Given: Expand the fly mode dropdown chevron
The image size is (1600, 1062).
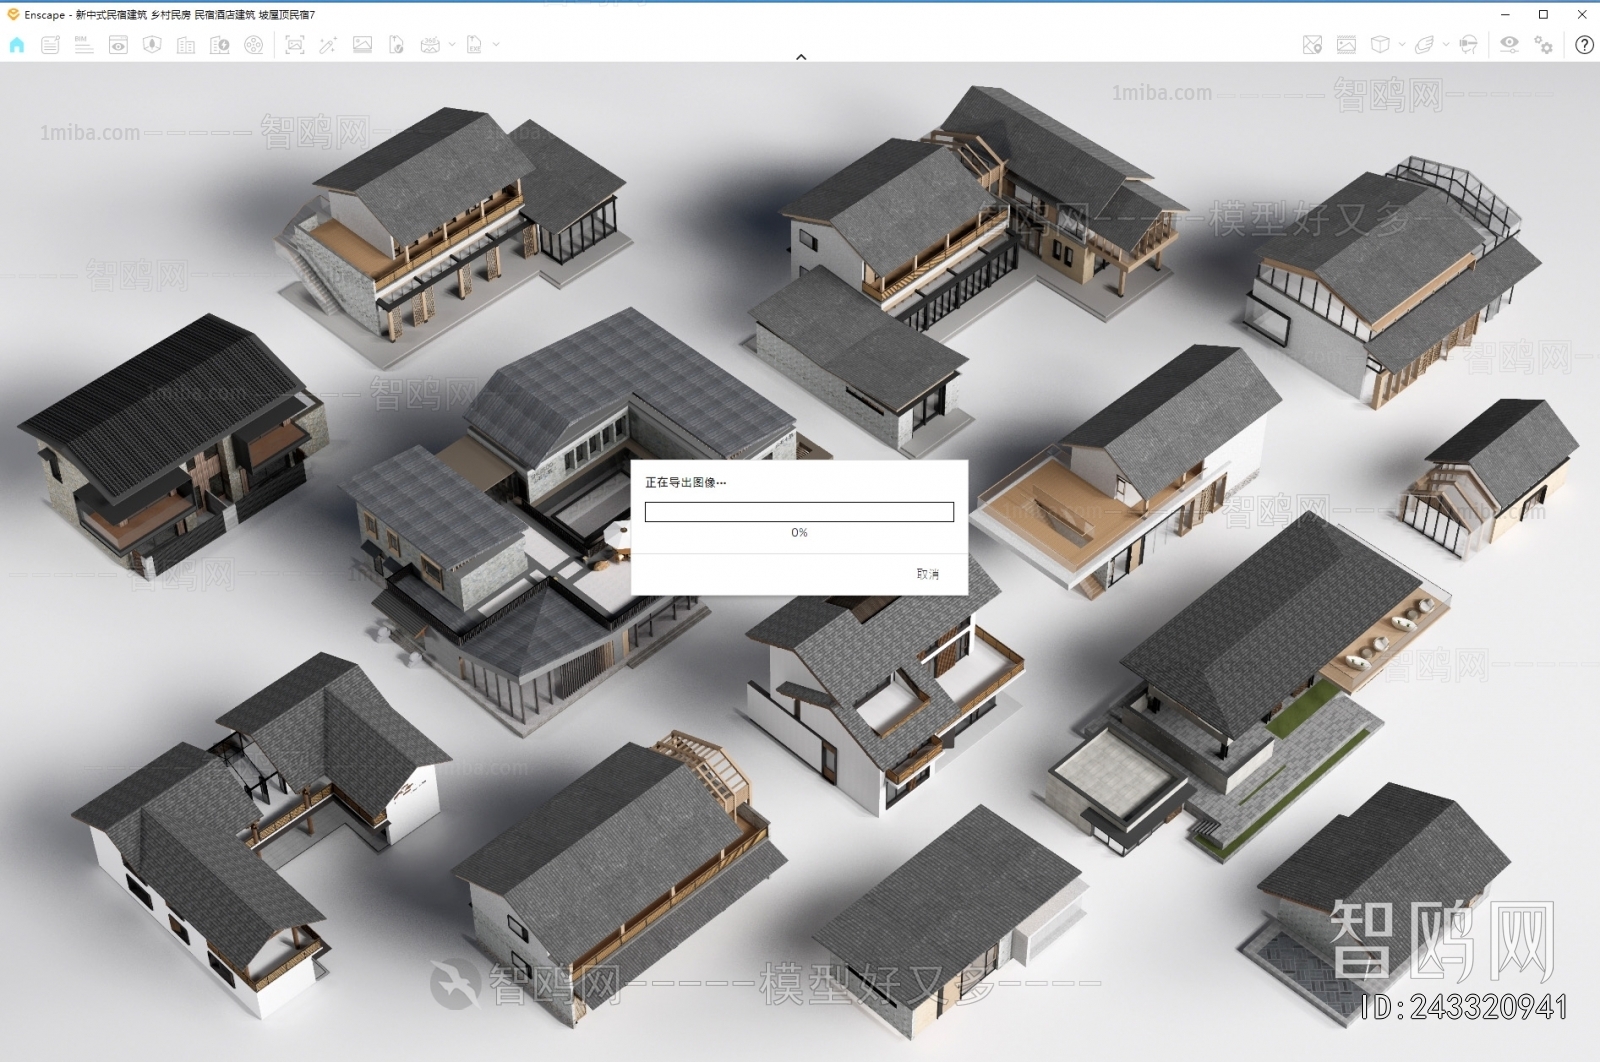Looking at the screenshot, I should click(x=1445, y=44).
